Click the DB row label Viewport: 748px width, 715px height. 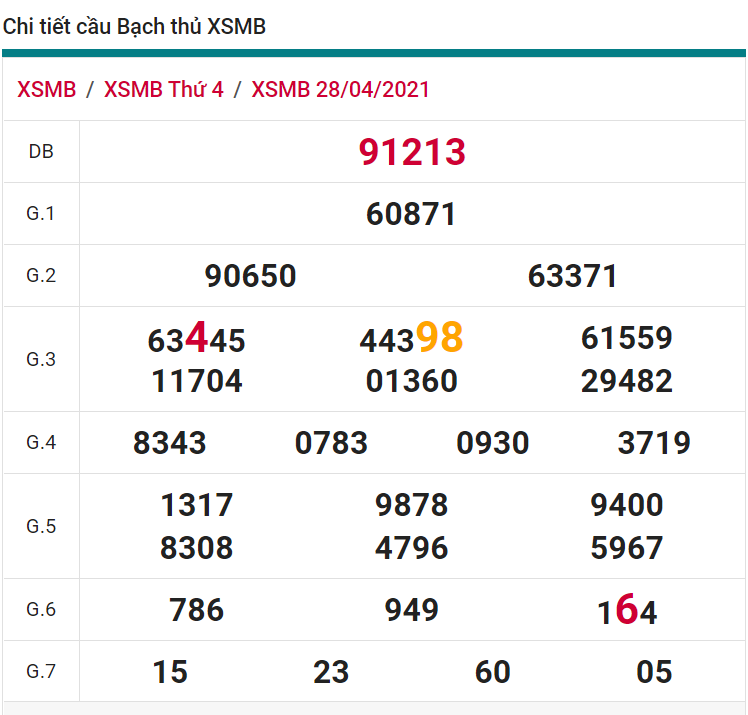tap(41, 152)
